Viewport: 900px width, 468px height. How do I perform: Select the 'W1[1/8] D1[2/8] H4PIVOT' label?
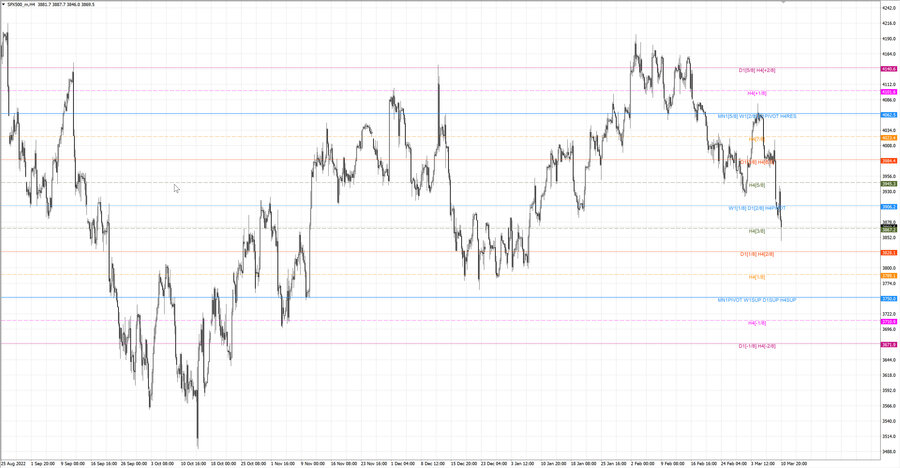pos(757,208)
